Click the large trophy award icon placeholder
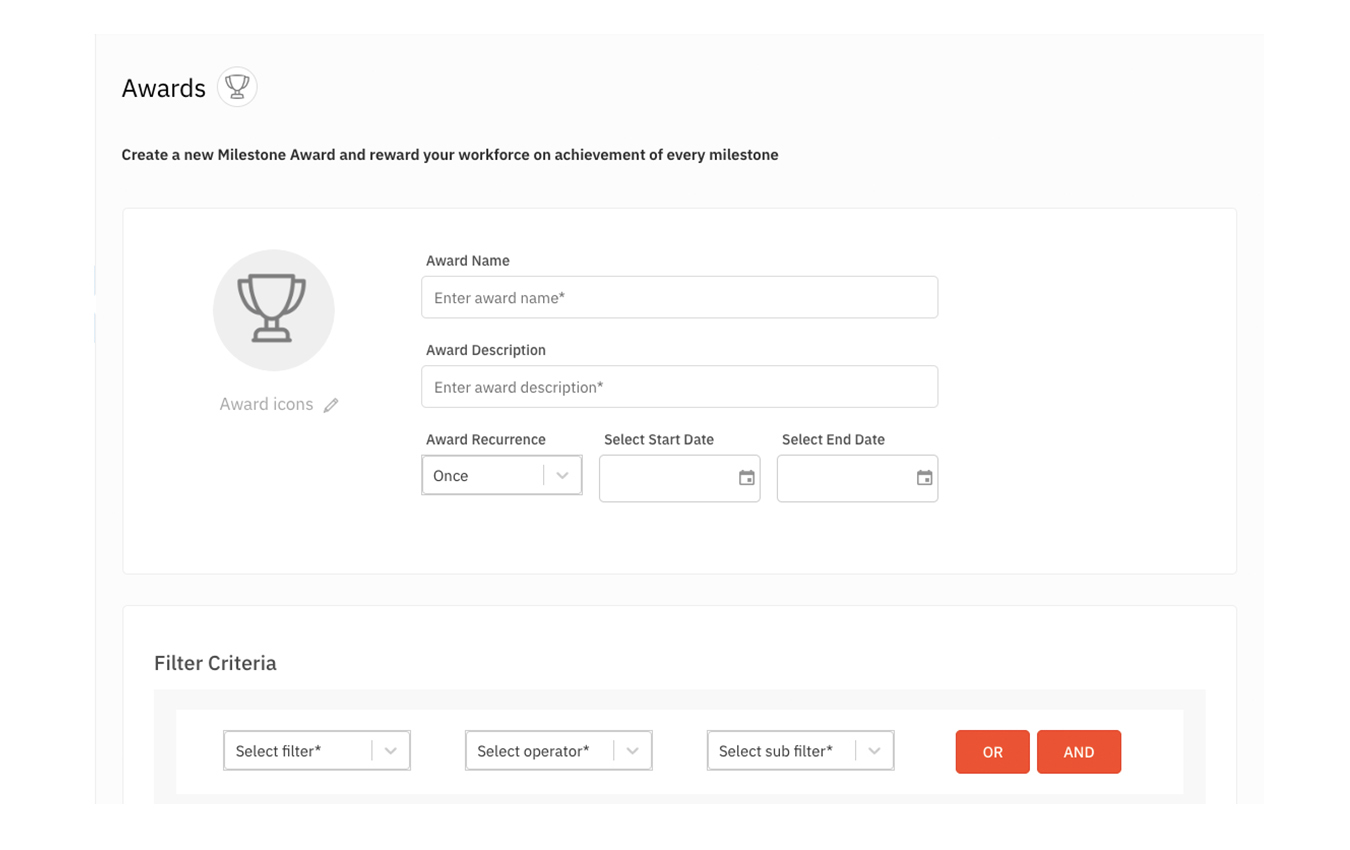1350x850 pixels. coord(274,310)
